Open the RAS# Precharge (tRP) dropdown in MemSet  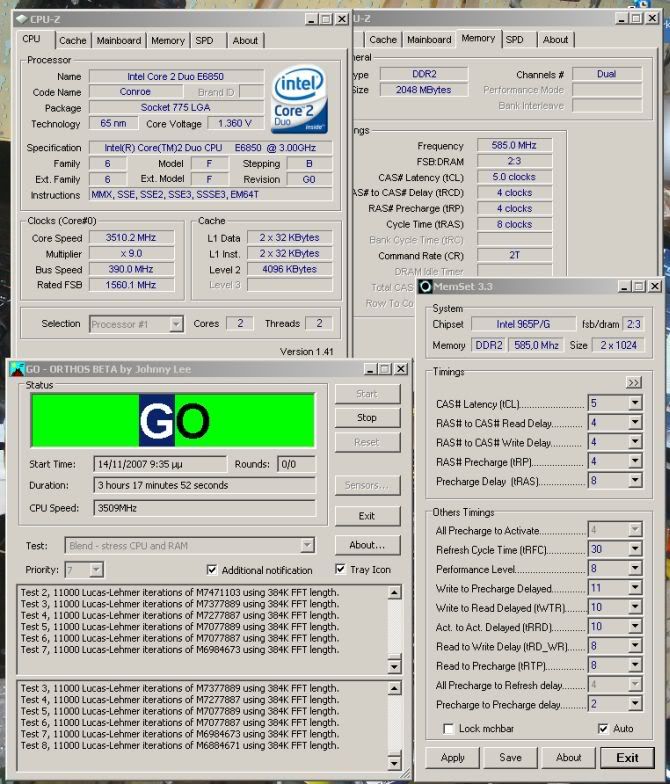point(634,461)
